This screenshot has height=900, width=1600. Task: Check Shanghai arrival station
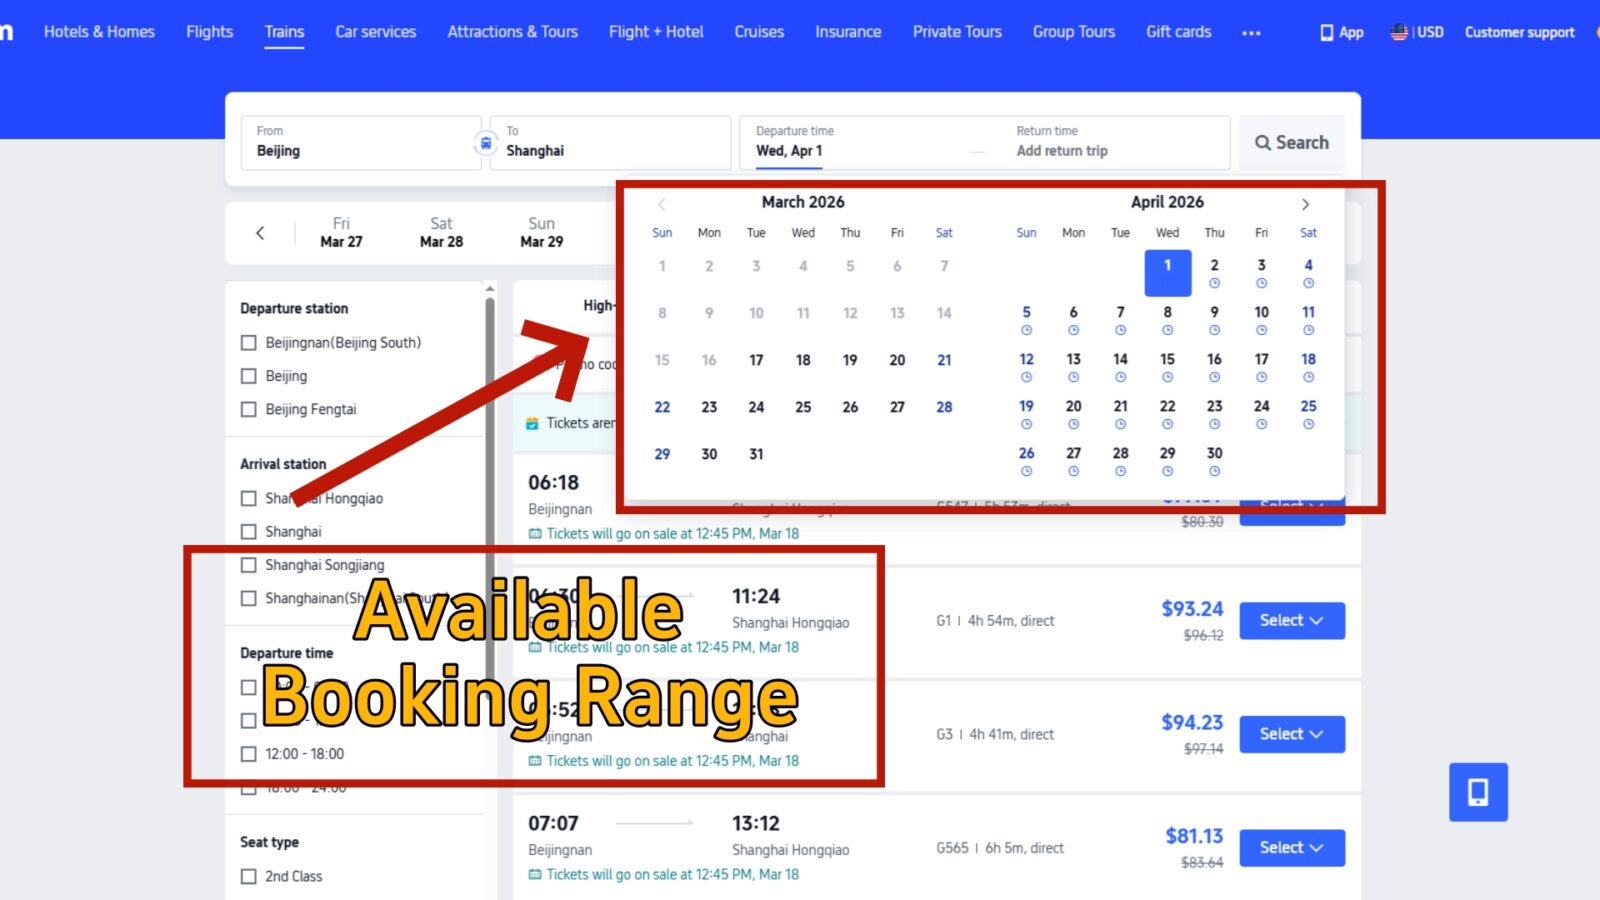(249, 532)
